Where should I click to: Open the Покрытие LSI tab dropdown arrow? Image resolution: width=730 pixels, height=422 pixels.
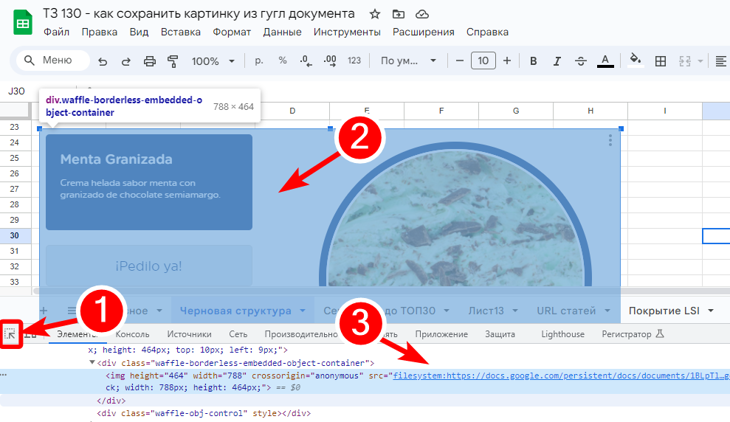(711, 311)
